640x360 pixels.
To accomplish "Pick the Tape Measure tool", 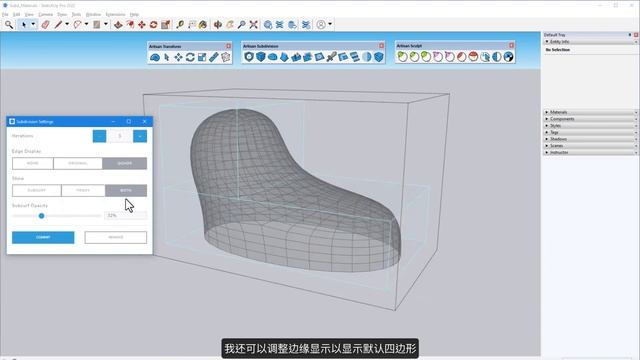I will pos(180,25).
